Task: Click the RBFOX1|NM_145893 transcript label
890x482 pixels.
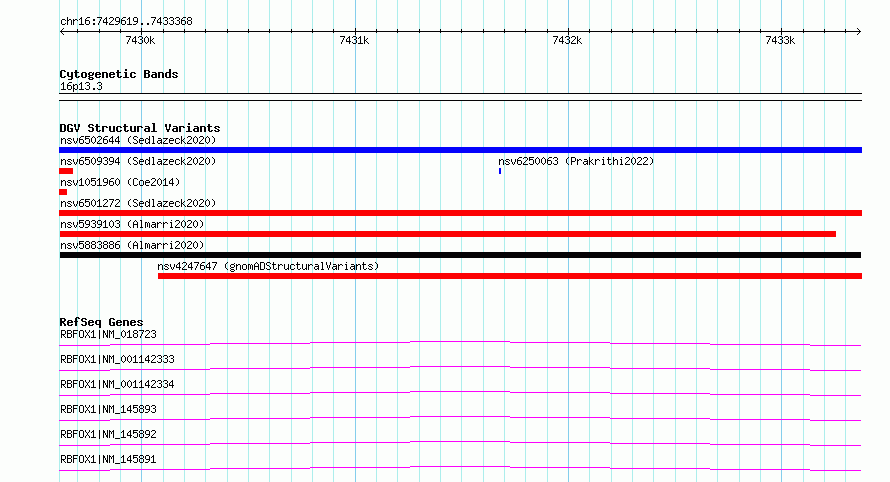Action: 108,409
